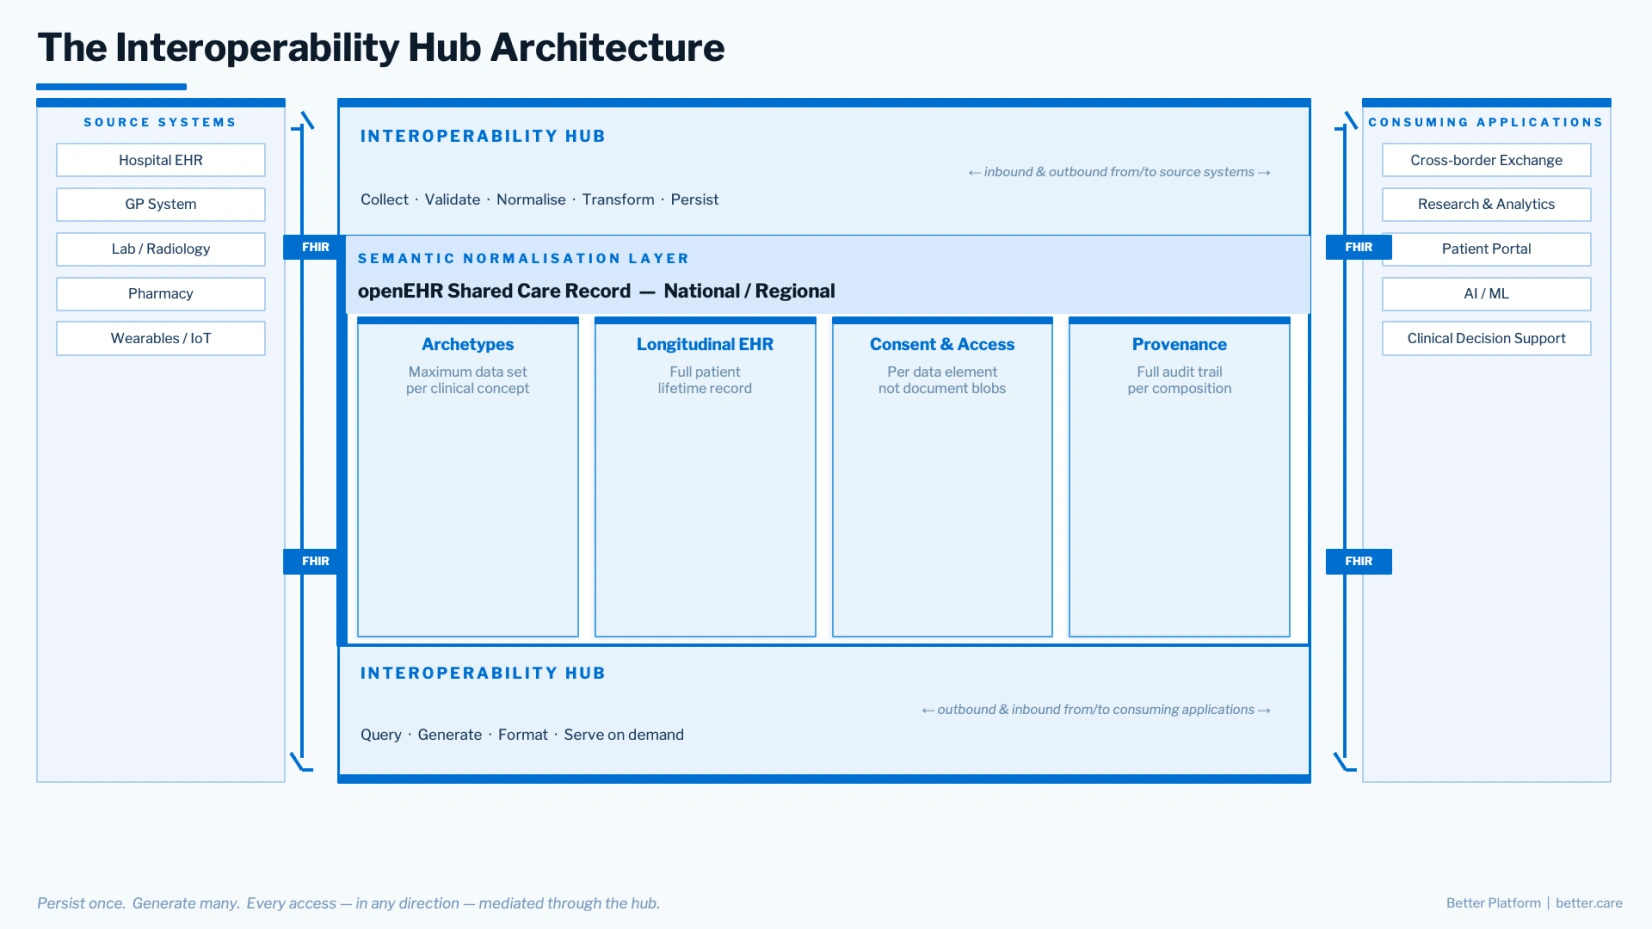1652x929 pixels.
Task: Select the GP System box
Action: (x=160, y=204)
